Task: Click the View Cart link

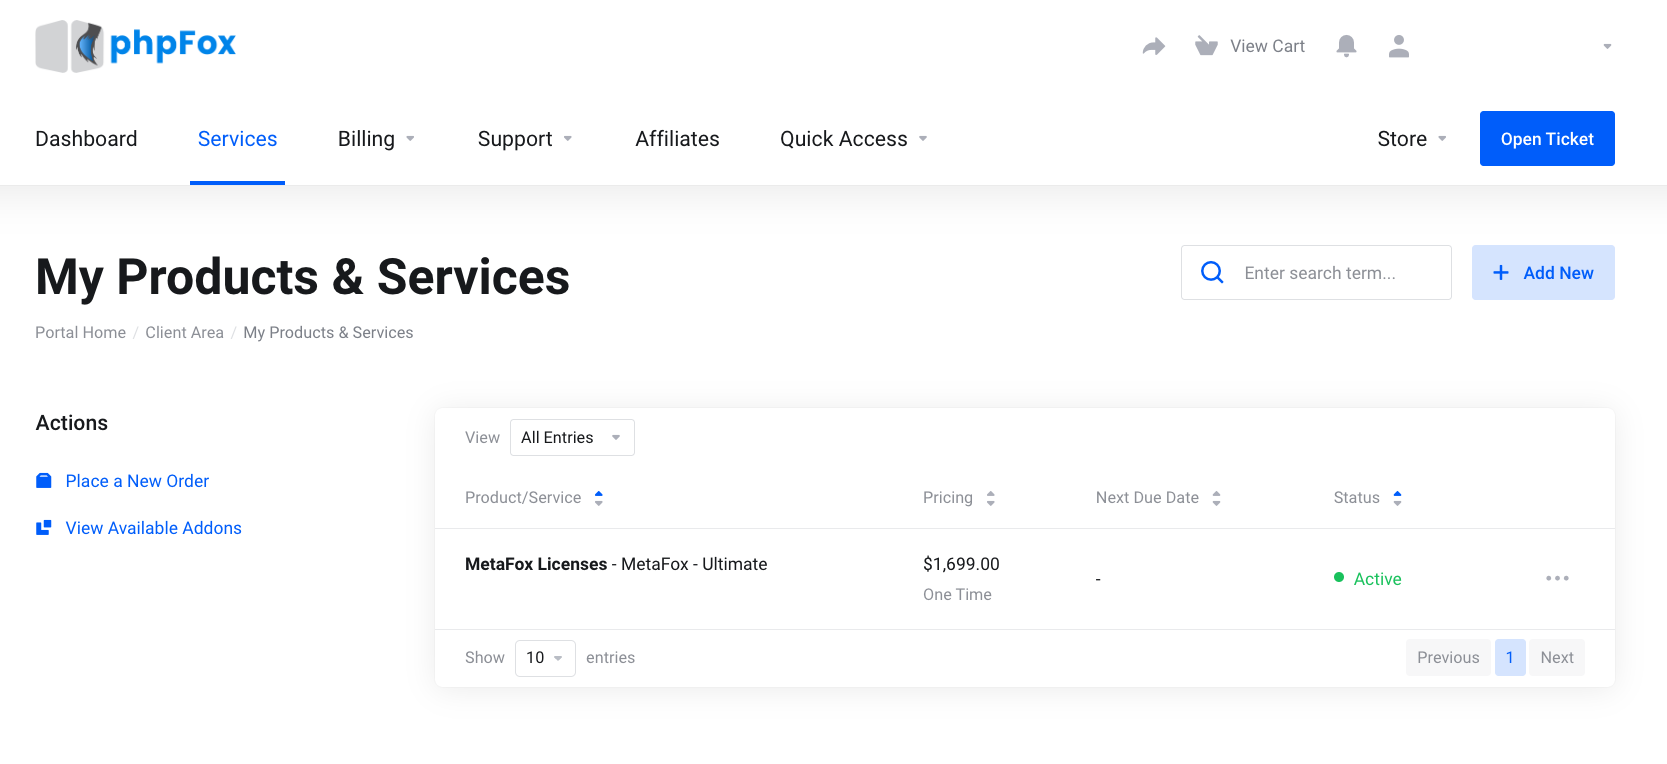Action: click(1267, 46)
